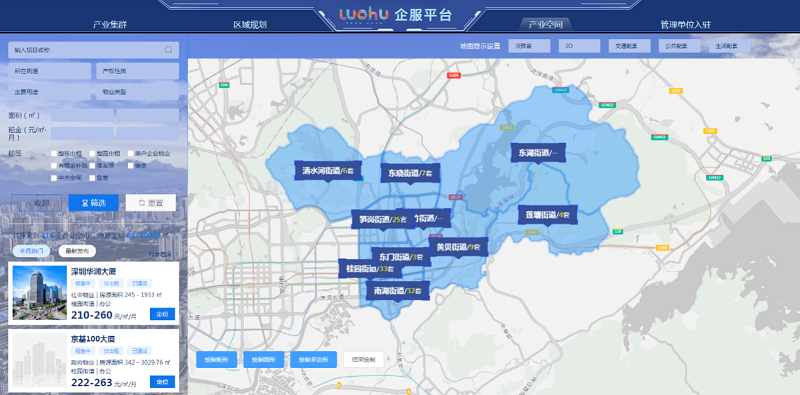Switch to the 最新发布 tab
This screenshot has height=395, width=800.
77,251
